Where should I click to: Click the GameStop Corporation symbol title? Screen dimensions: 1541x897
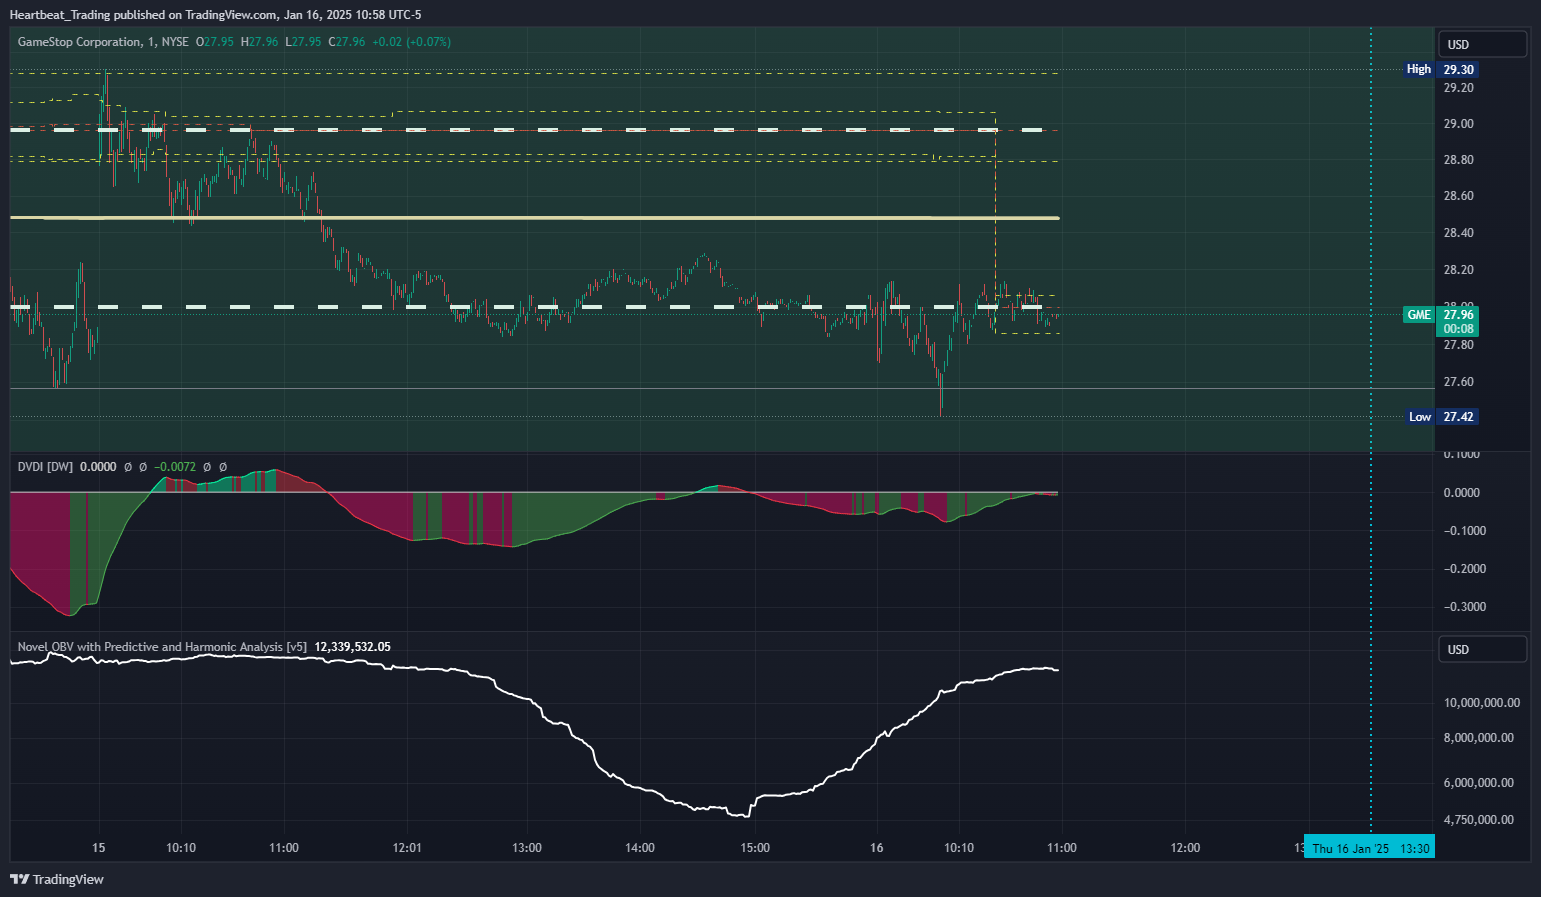[80, 42]
